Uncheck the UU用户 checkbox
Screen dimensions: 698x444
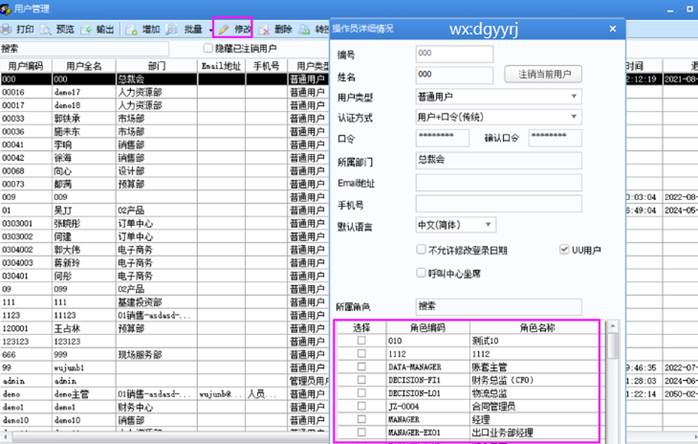click(x=564, y=249)
